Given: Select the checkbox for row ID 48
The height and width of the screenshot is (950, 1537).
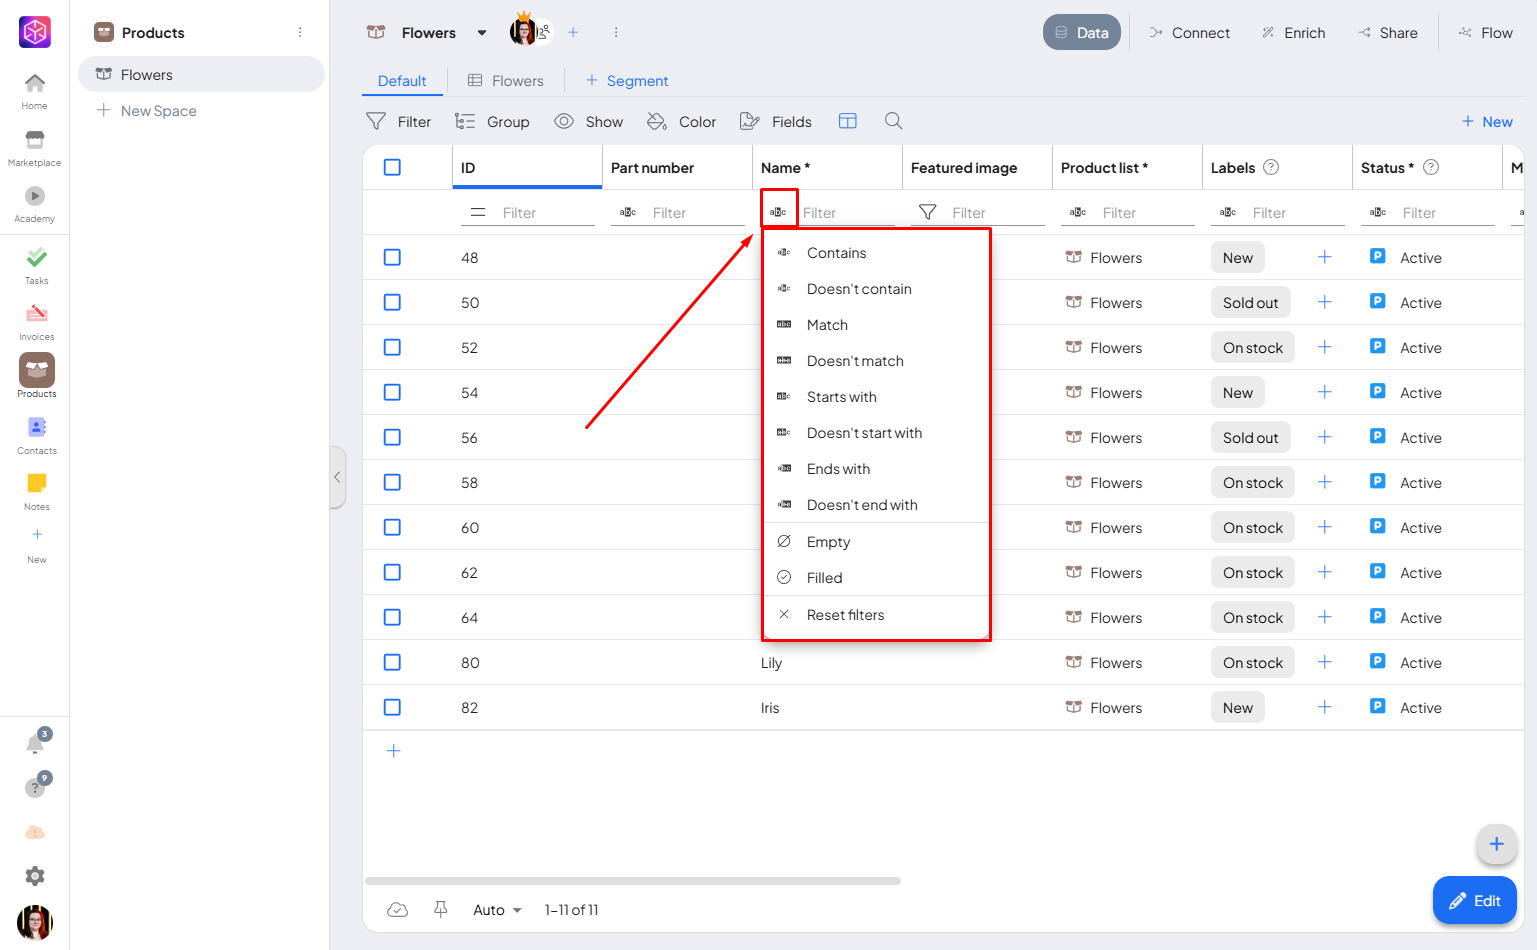Looking at the screenshot, I should (x=392, y=257).
